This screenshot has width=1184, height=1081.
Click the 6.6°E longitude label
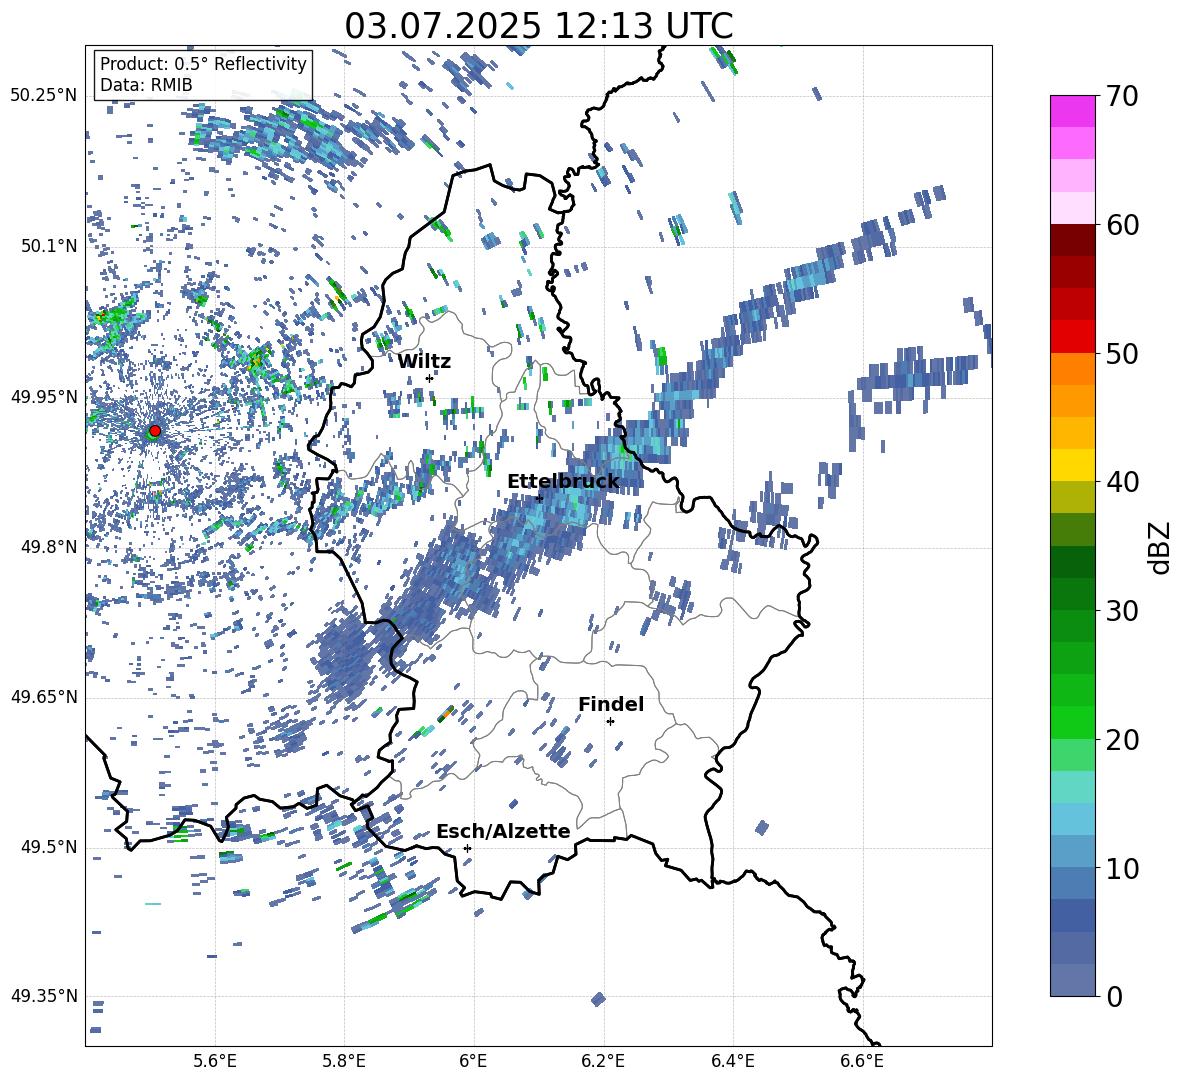coord(862,1061)
